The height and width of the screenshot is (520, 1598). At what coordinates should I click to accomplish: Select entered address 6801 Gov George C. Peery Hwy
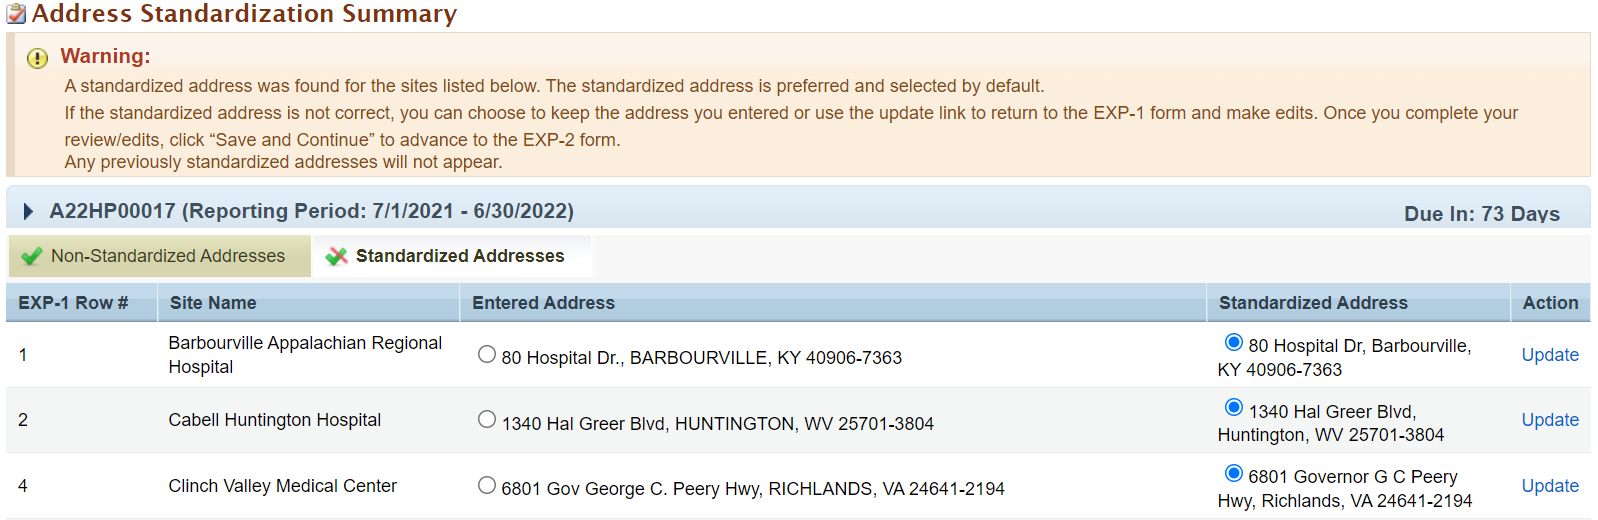(487, 485)
